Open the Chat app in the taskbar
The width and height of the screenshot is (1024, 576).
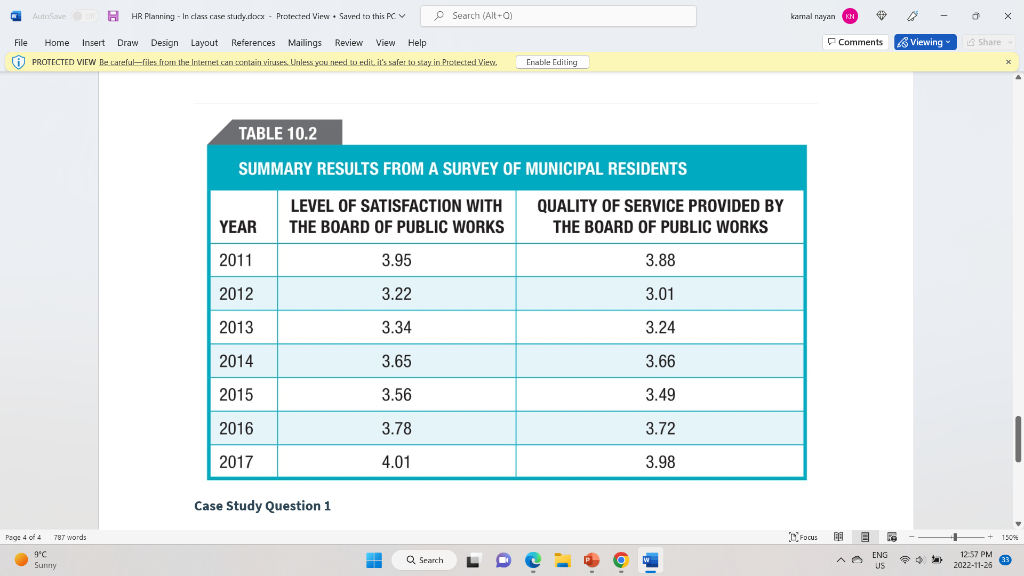pyautogui.click(x=503, y=560)
